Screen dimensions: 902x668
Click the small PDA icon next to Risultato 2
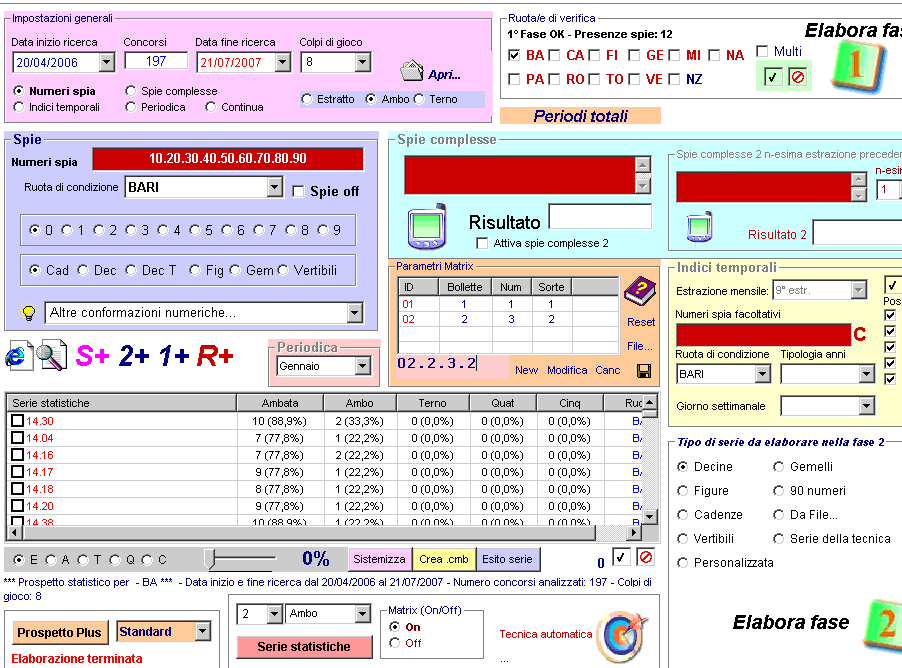(x=700, y=227)
